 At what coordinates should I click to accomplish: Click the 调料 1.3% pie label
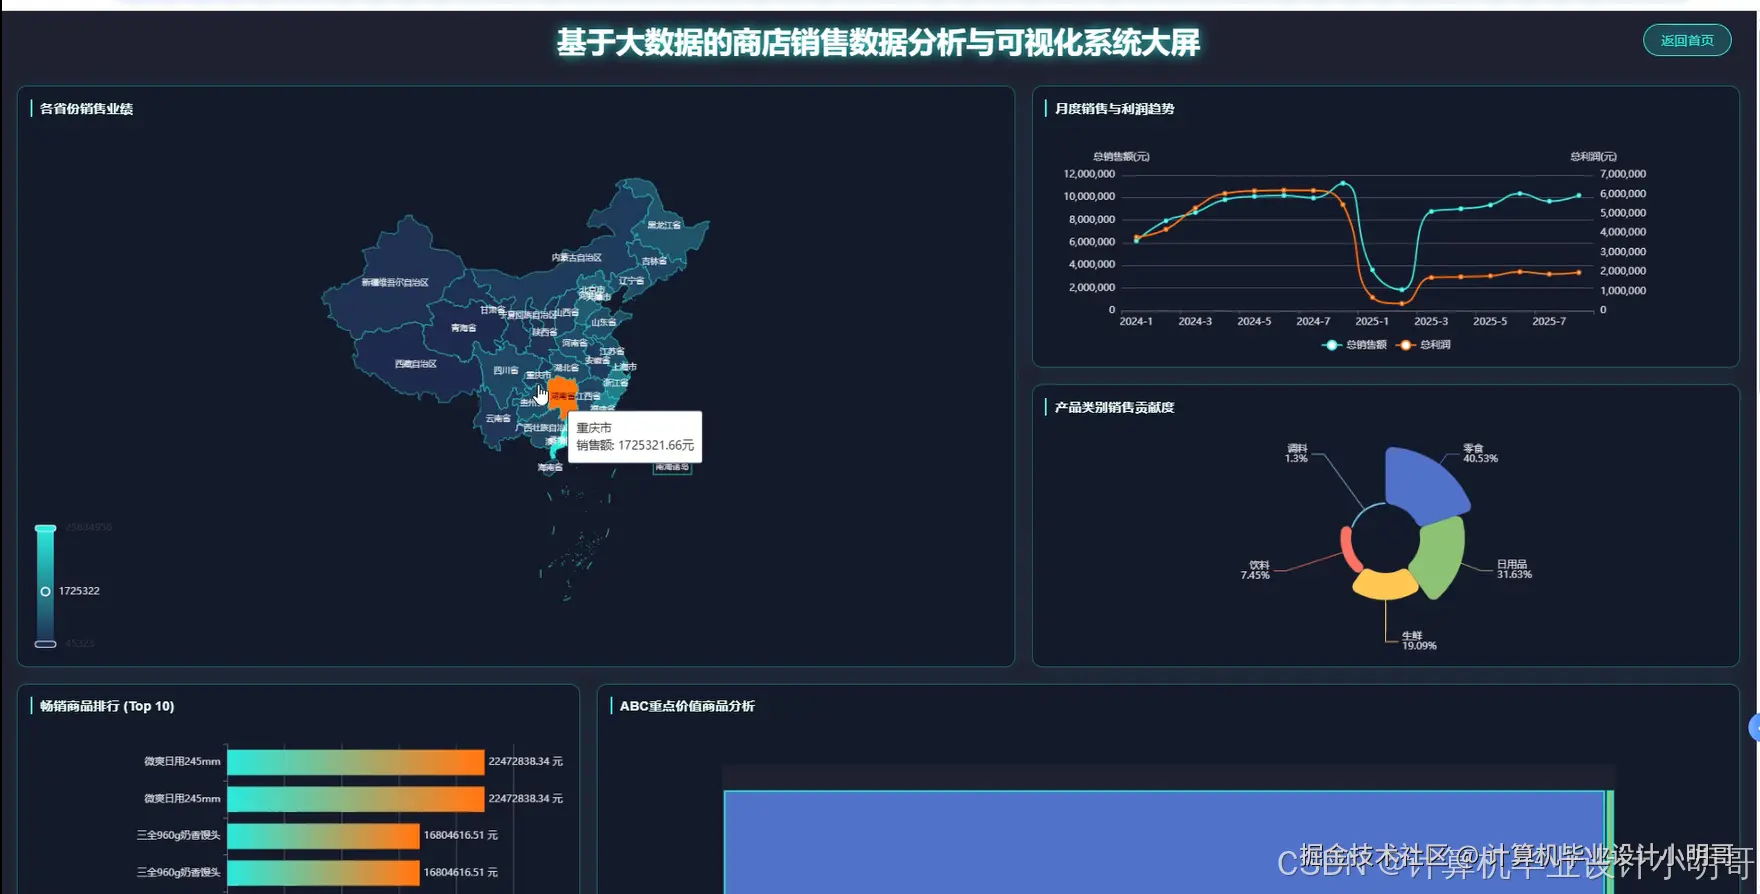(1296, 453)
